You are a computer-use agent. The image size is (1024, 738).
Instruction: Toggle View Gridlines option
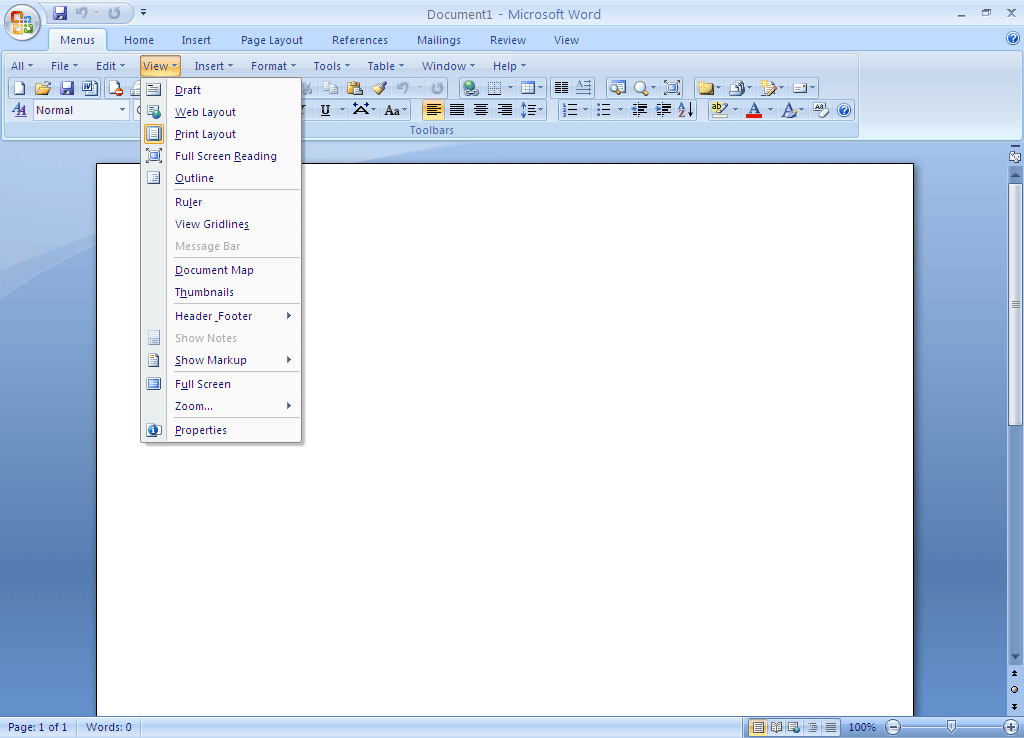point(212,224)
